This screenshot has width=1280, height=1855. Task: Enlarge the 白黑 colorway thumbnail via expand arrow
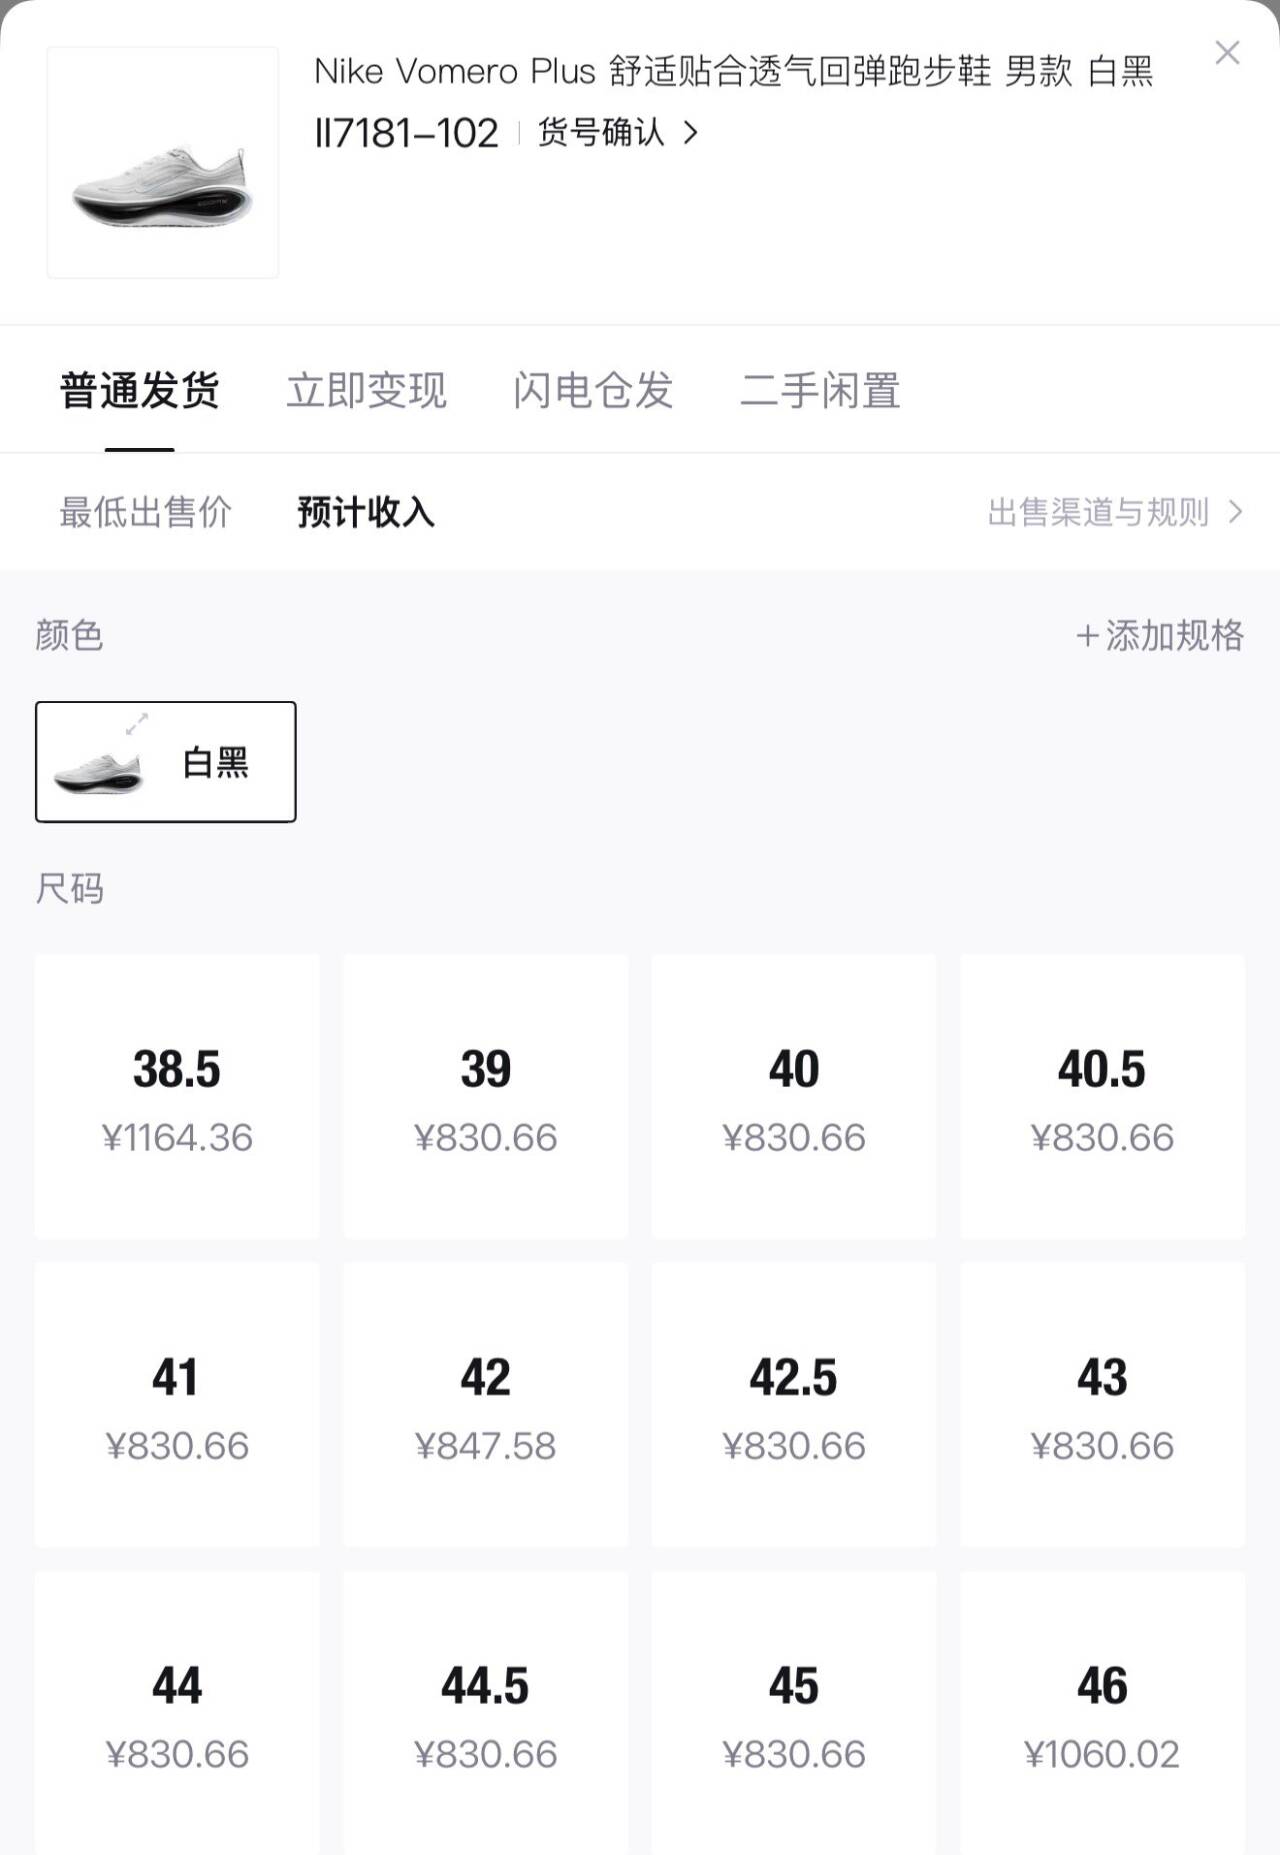click(139, 723)
